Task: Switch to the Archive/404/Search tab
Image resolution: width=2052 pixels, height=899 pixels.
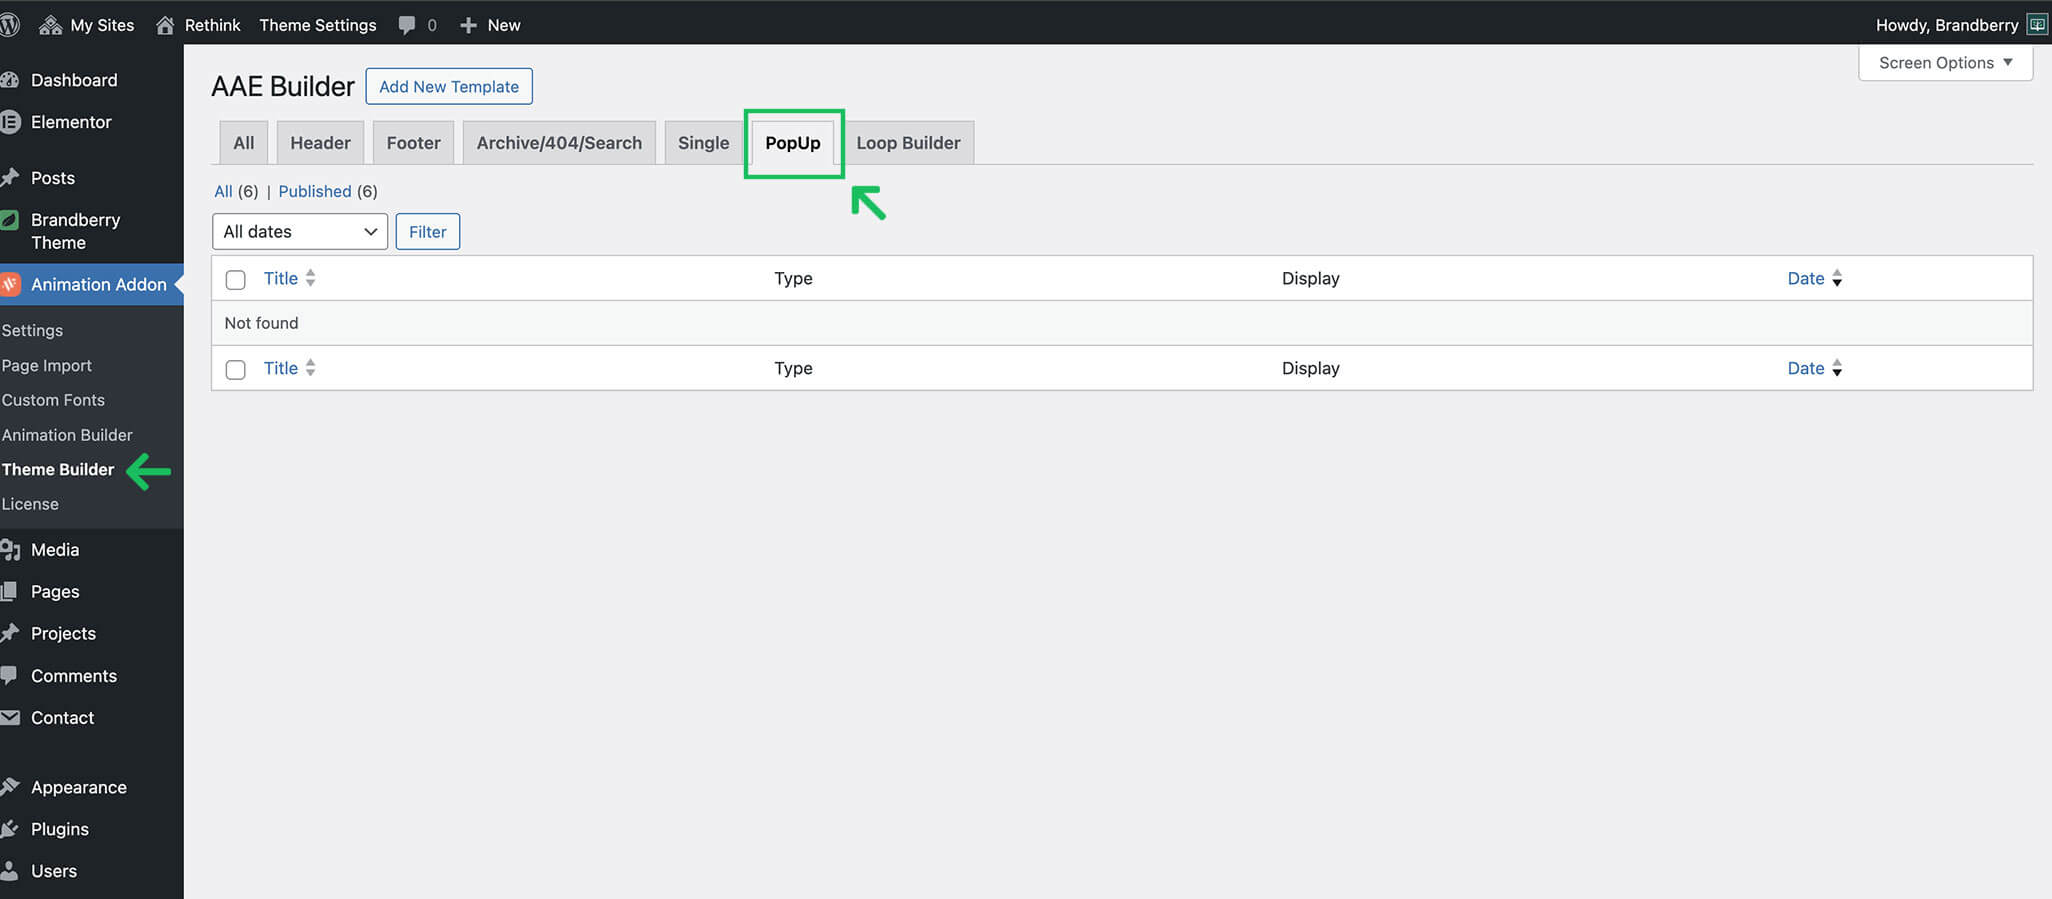Action: pyautogui.click(x=558, y=143)
